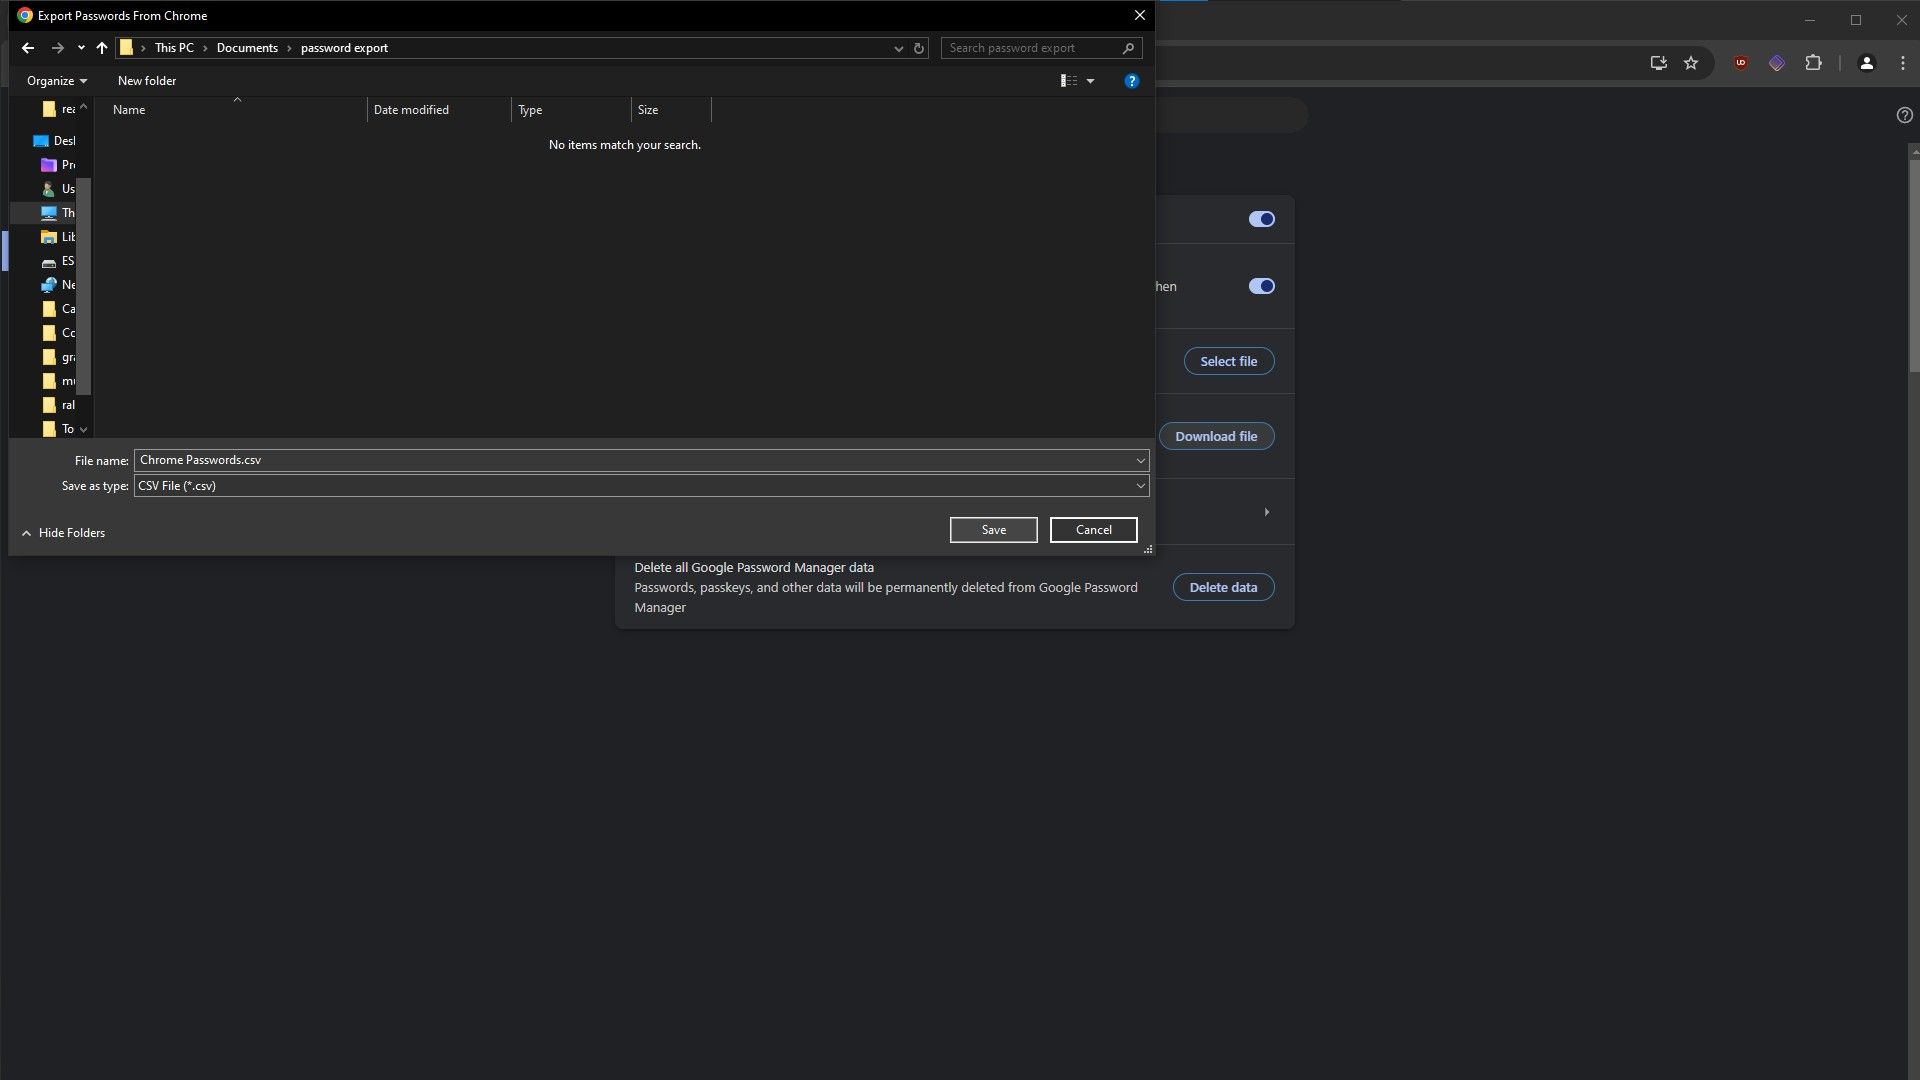Open file dialog help icon
The height and width of the screenshot is (1080, 1920).
[x=1132, y=81]
